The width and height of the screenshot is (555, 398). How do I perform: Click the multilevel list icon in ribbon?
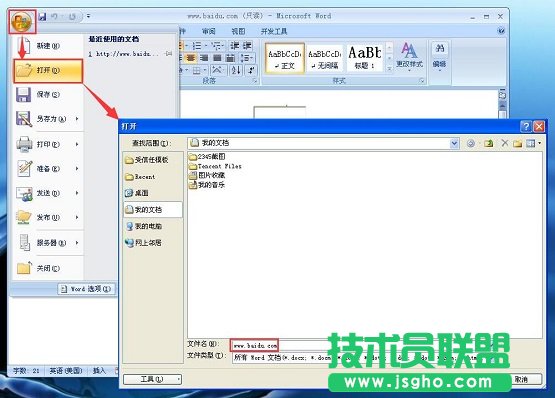217,46
